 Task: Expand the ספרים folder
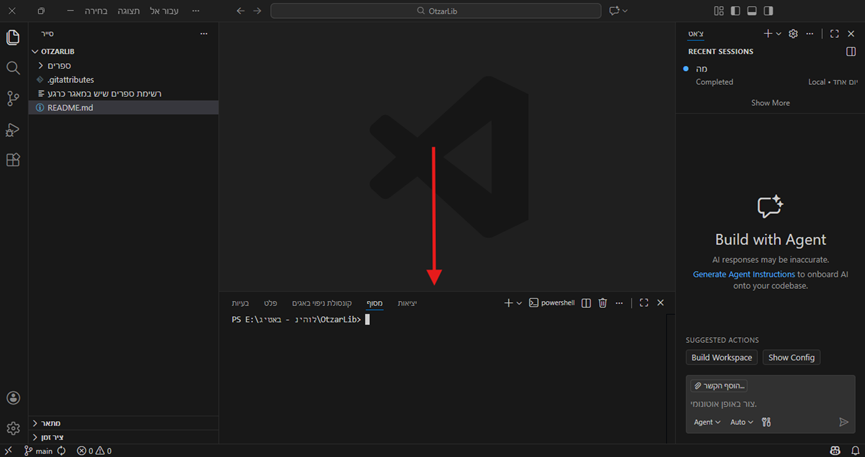[58, 65]
